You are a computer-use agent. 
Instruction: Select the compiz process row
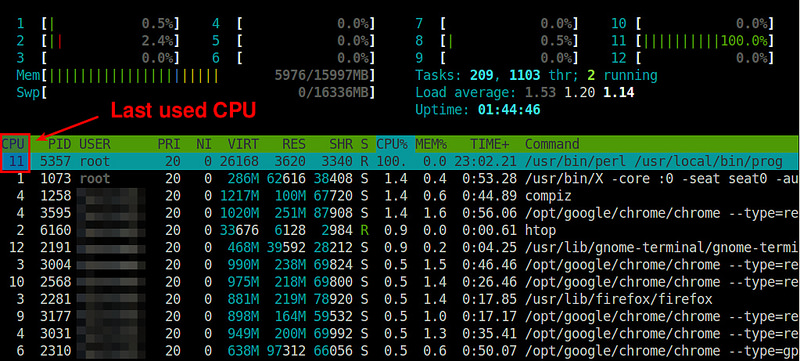tap(400, 196)
